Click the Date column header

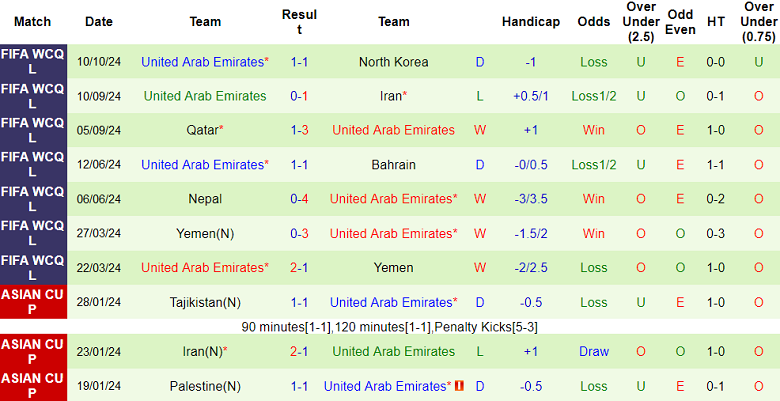point(99,21)
